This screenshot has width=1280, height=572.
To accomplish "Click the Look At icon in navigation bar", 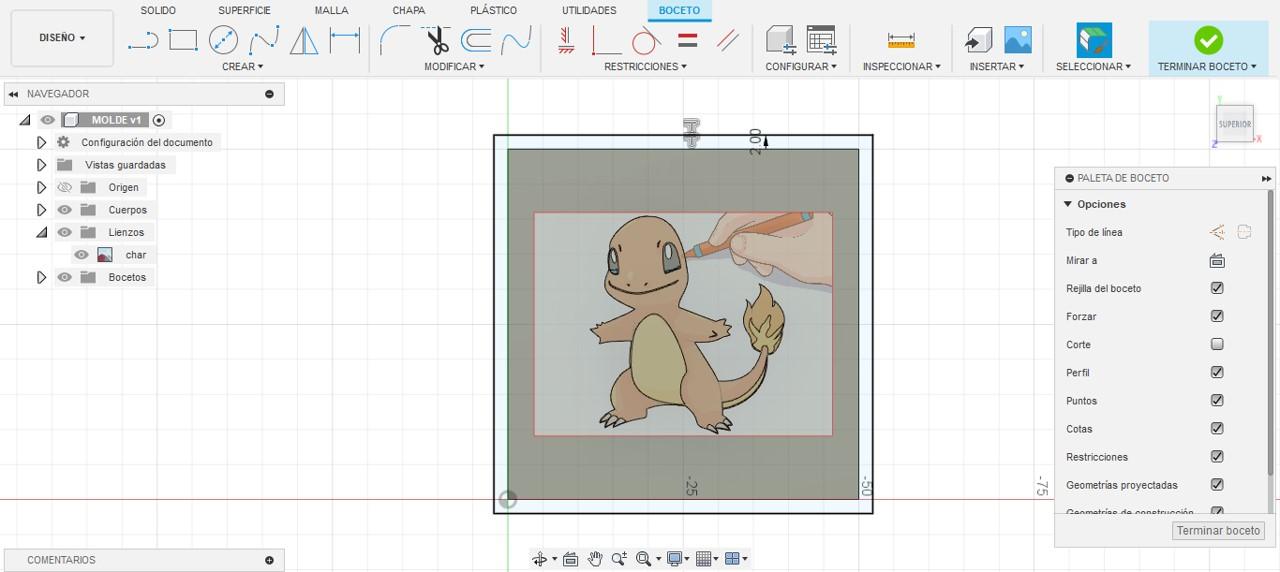I will coord(570,559).
